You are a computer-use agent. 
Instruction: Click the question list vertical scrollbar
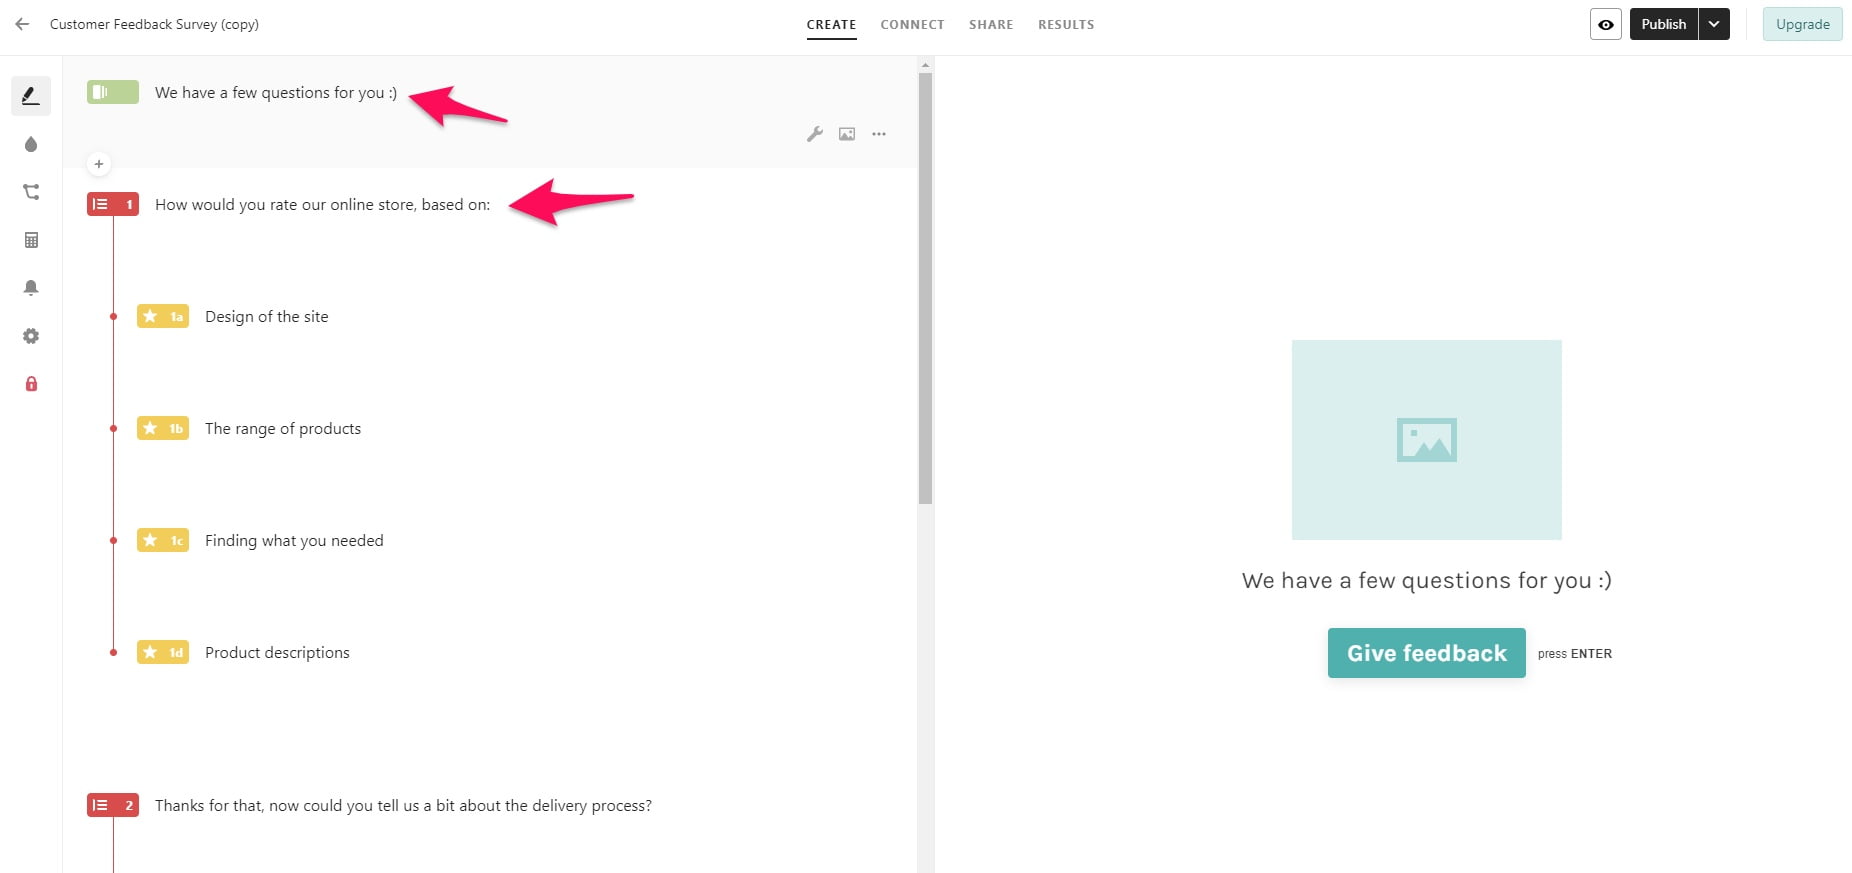925,288
